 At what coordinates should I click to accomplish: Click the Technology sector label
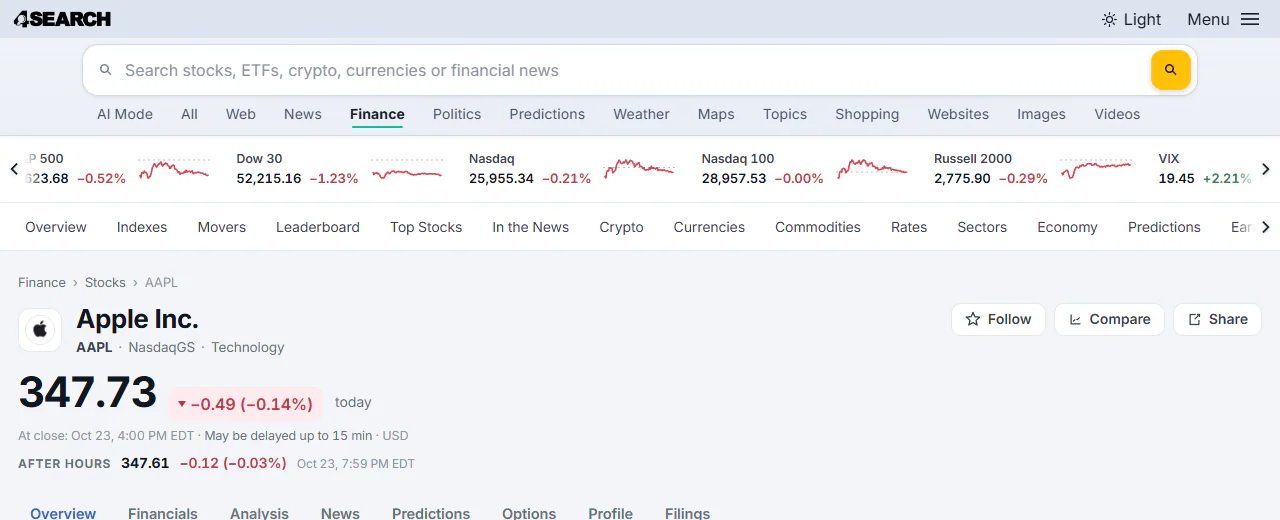point(248,347)
